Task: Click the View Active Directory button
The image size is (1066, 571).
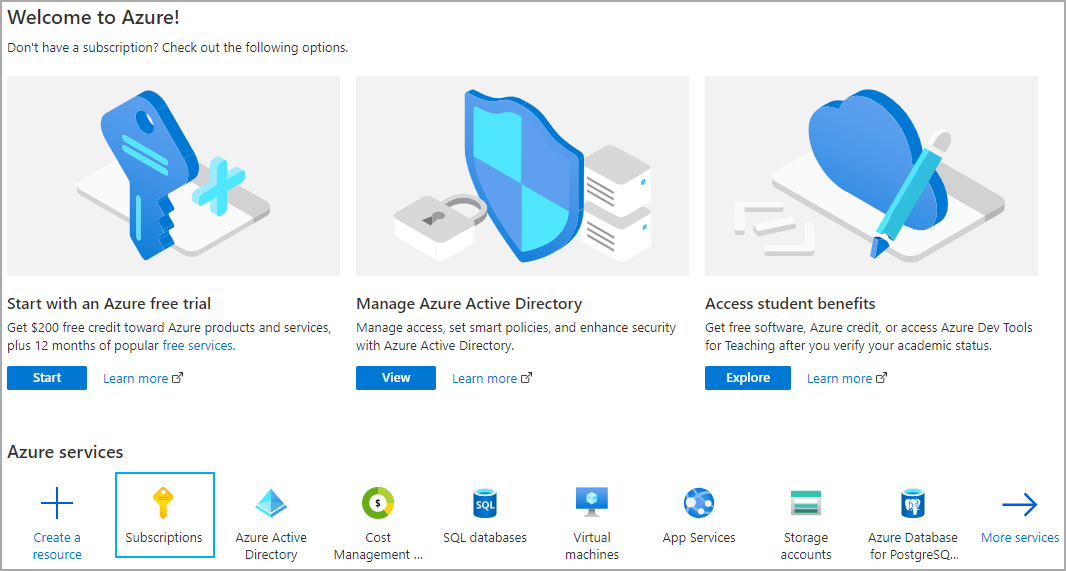Action: [396, 378]
